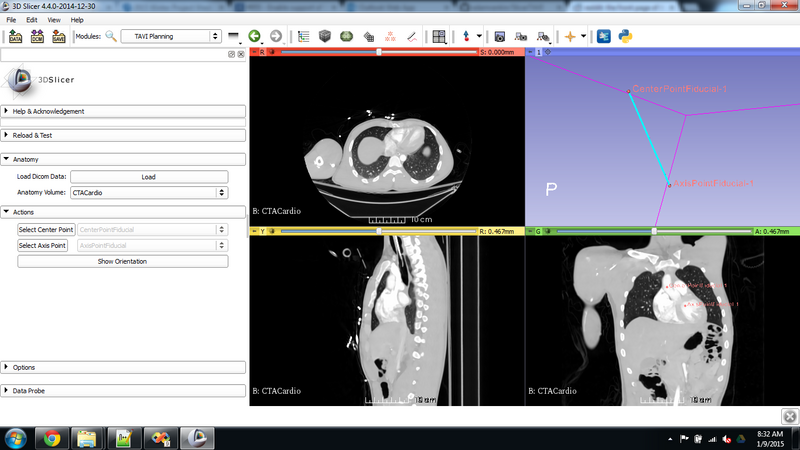Click the Load DICOM toolbar icon
This screenshot has height=450, width=800.
(x=37, y=36)
